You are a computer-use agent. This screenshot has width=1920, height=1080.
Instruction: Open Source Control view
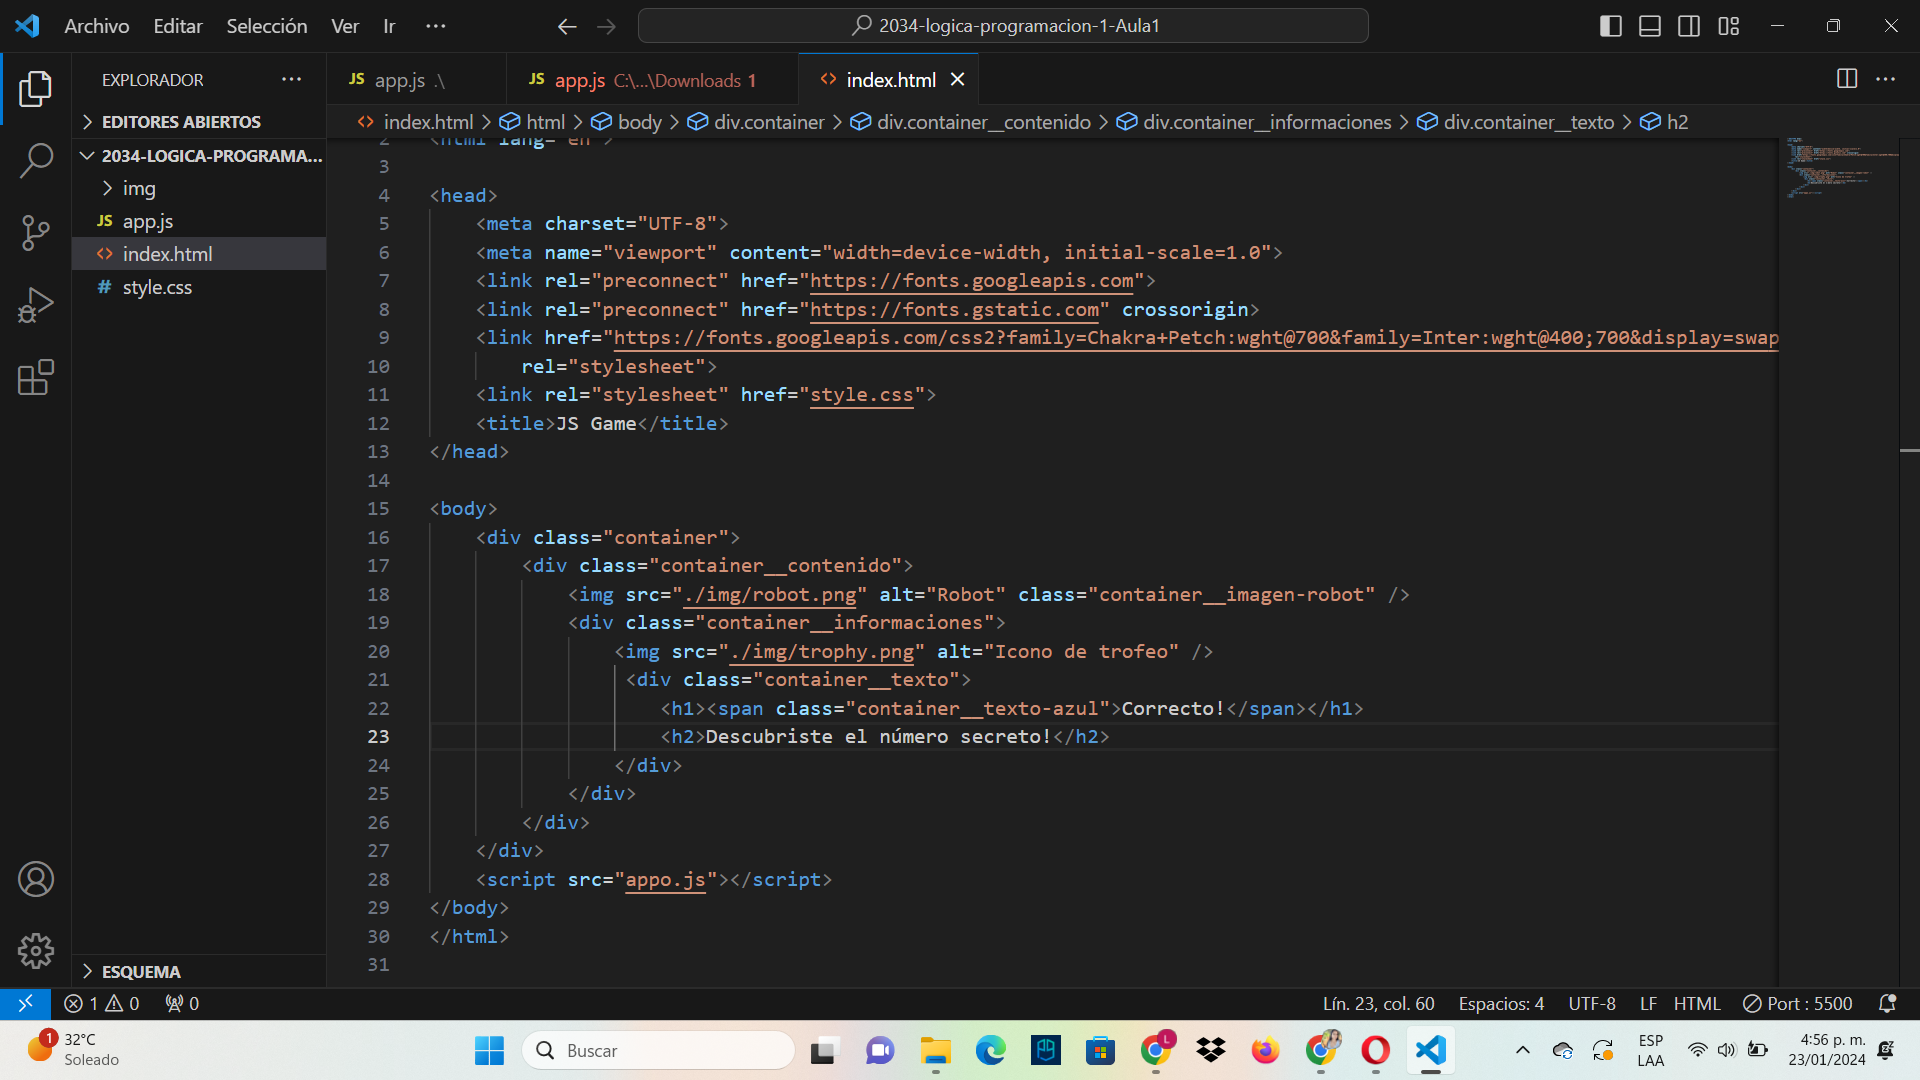[36, 233]
